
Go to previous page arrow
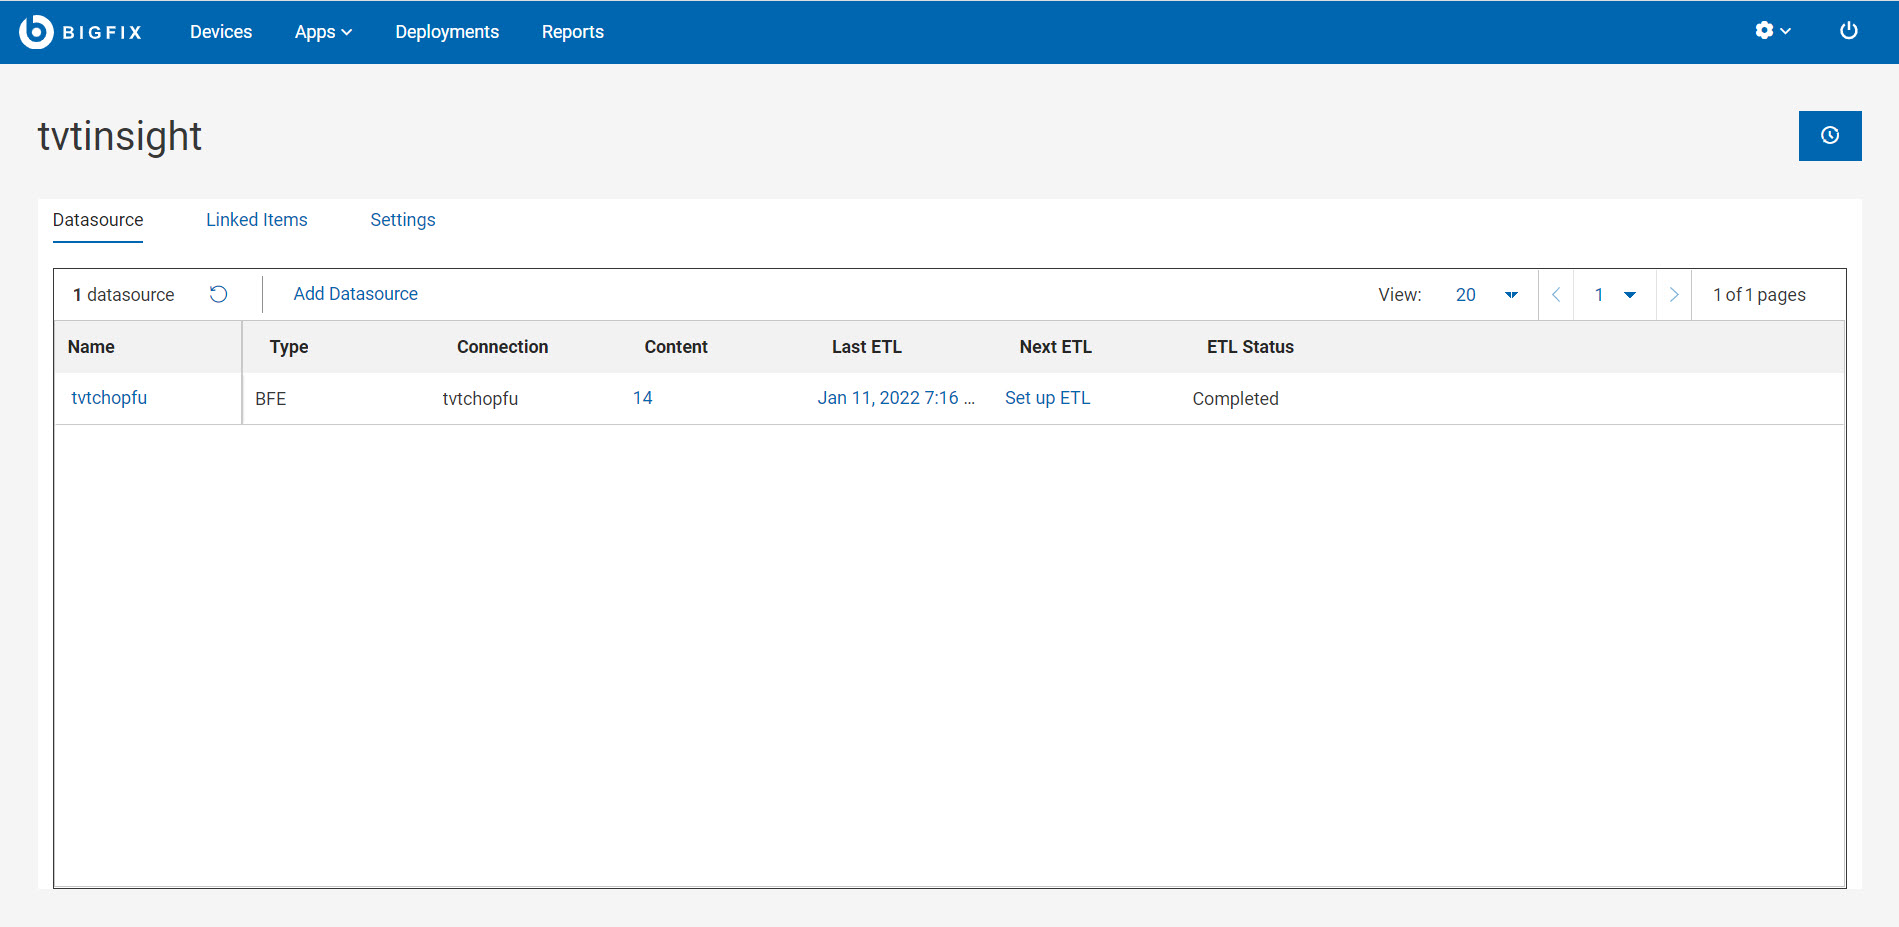point(1556,295)
